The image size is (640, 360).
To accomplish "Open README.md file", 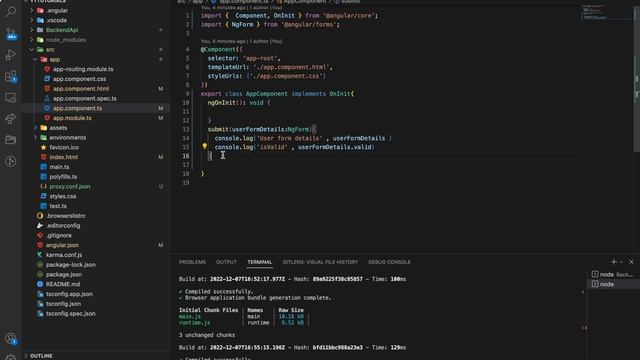I will click(x=63, y=284).
